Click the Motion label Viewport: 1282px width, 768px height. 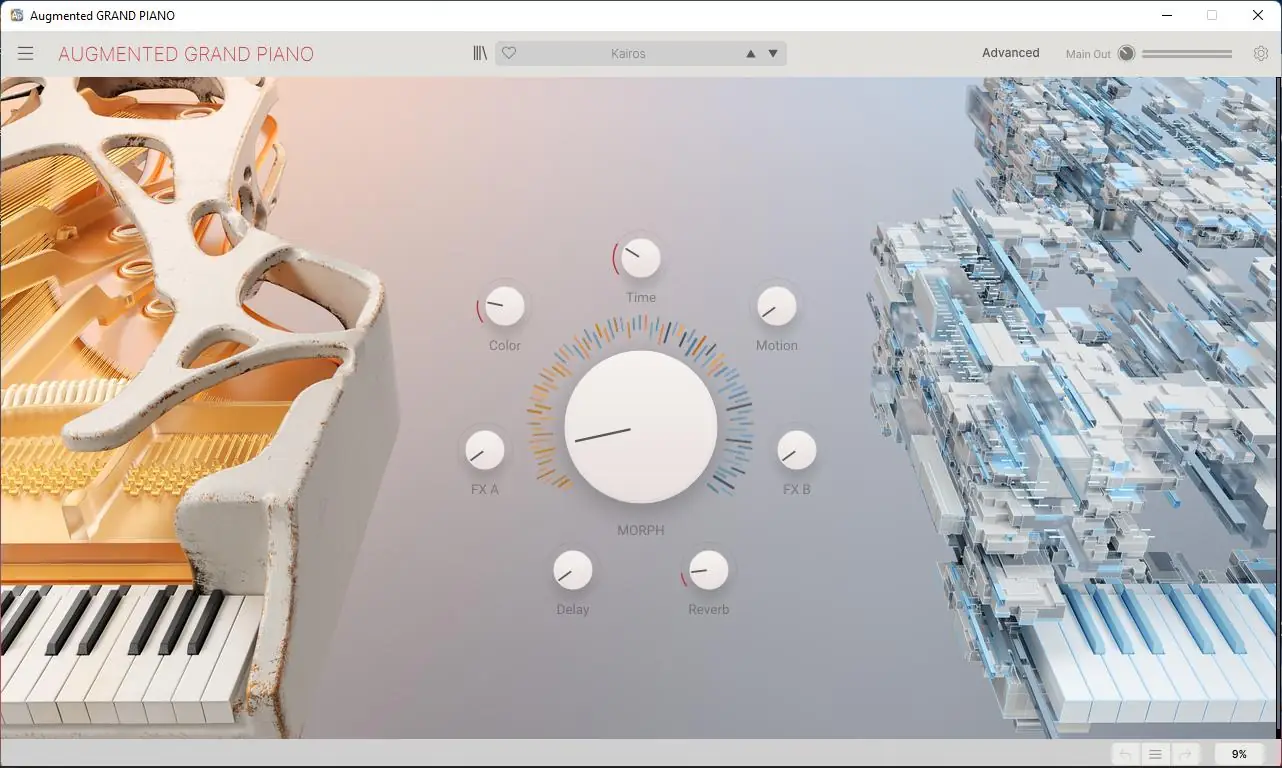pos(777,345)
